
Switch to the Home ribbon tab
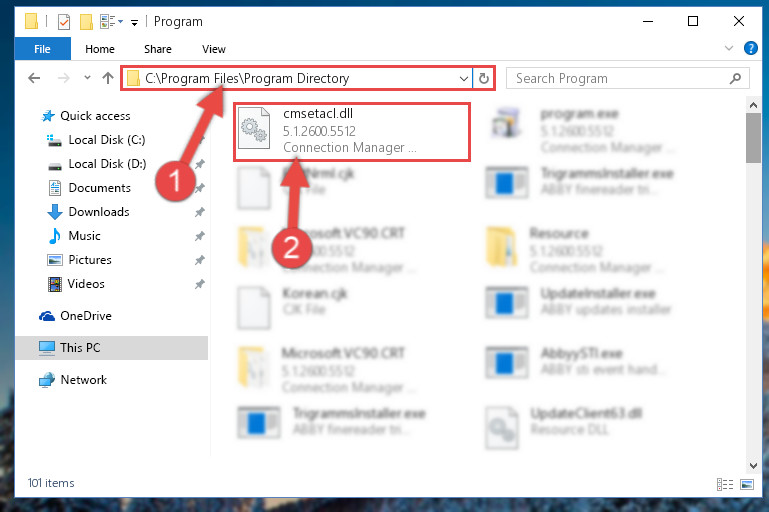100,49
